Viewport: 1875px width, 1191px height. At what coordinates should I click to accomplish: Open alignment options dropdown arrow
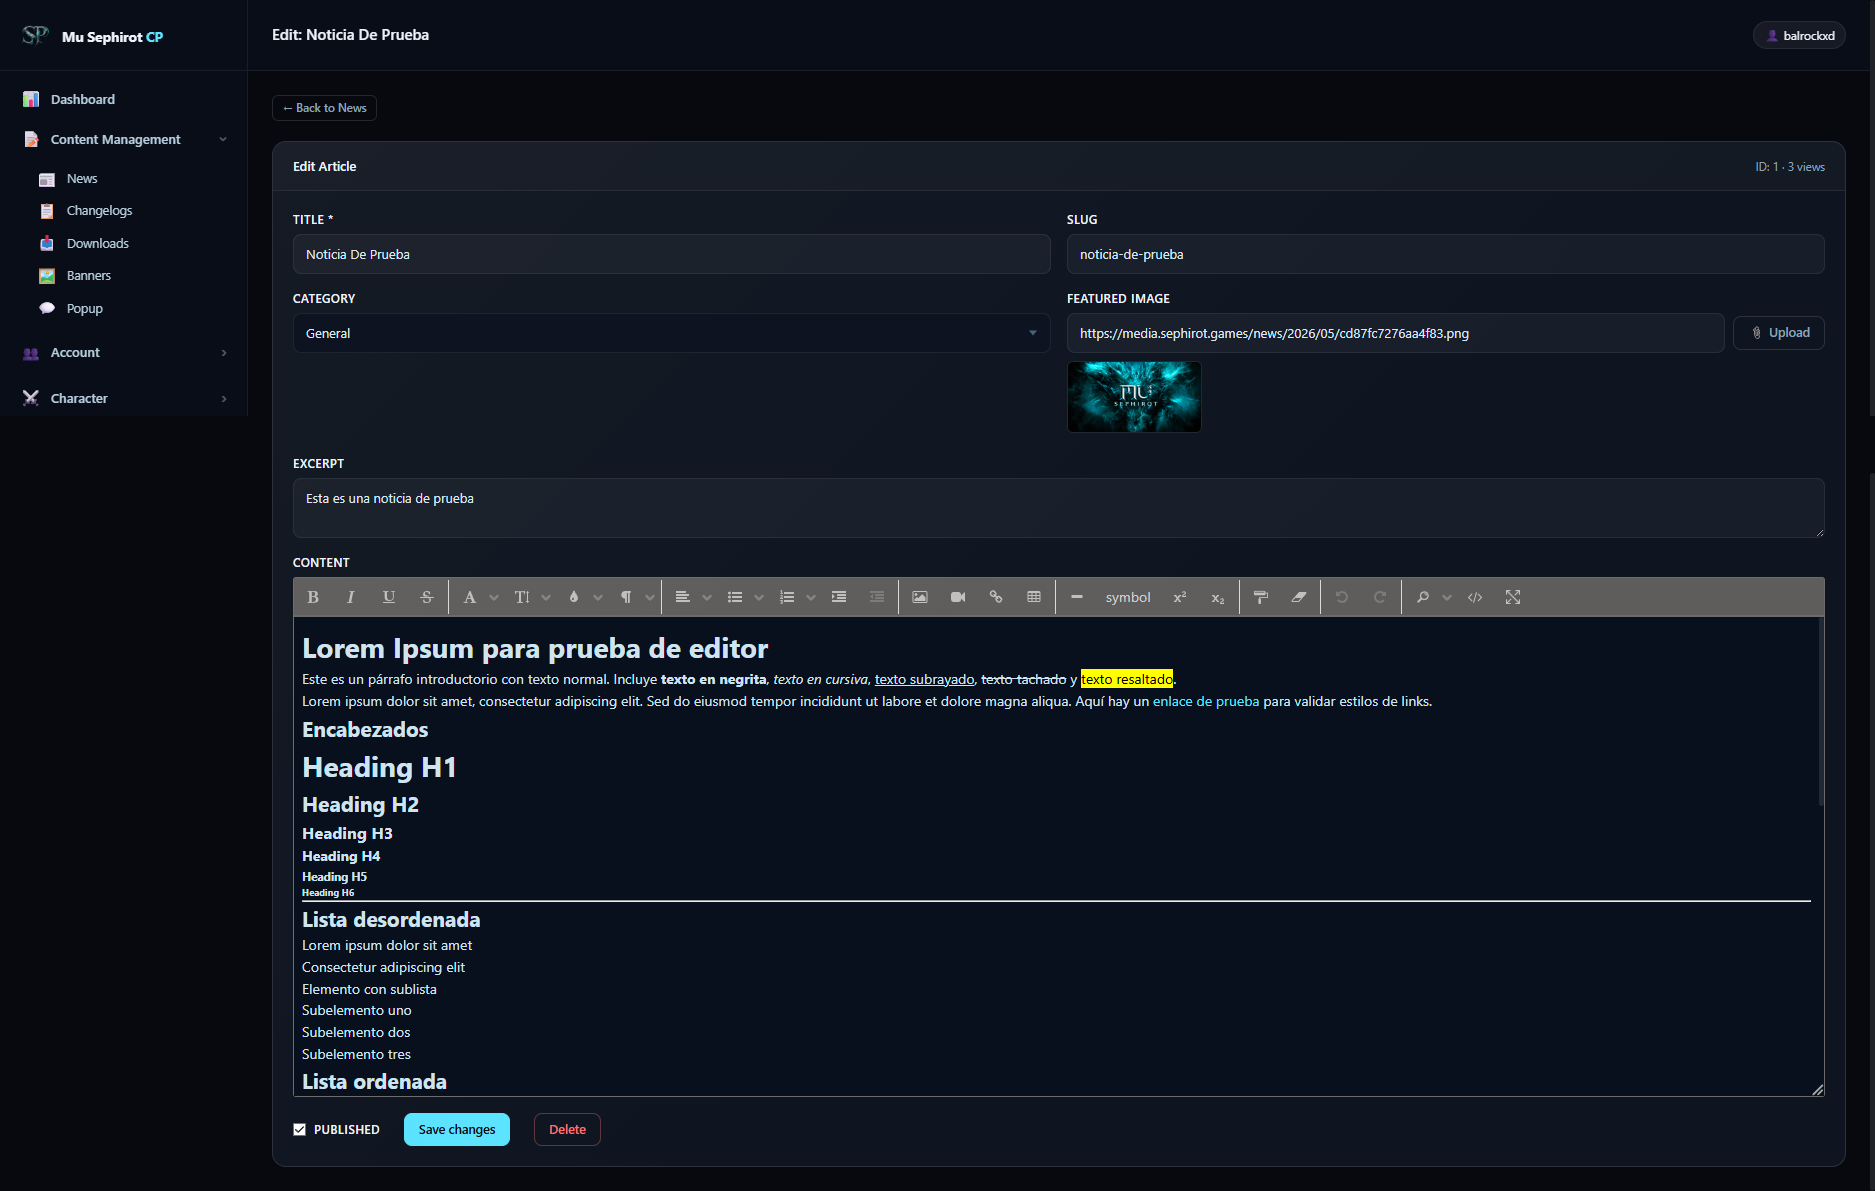pyautogui.click(x=707, y=597)
